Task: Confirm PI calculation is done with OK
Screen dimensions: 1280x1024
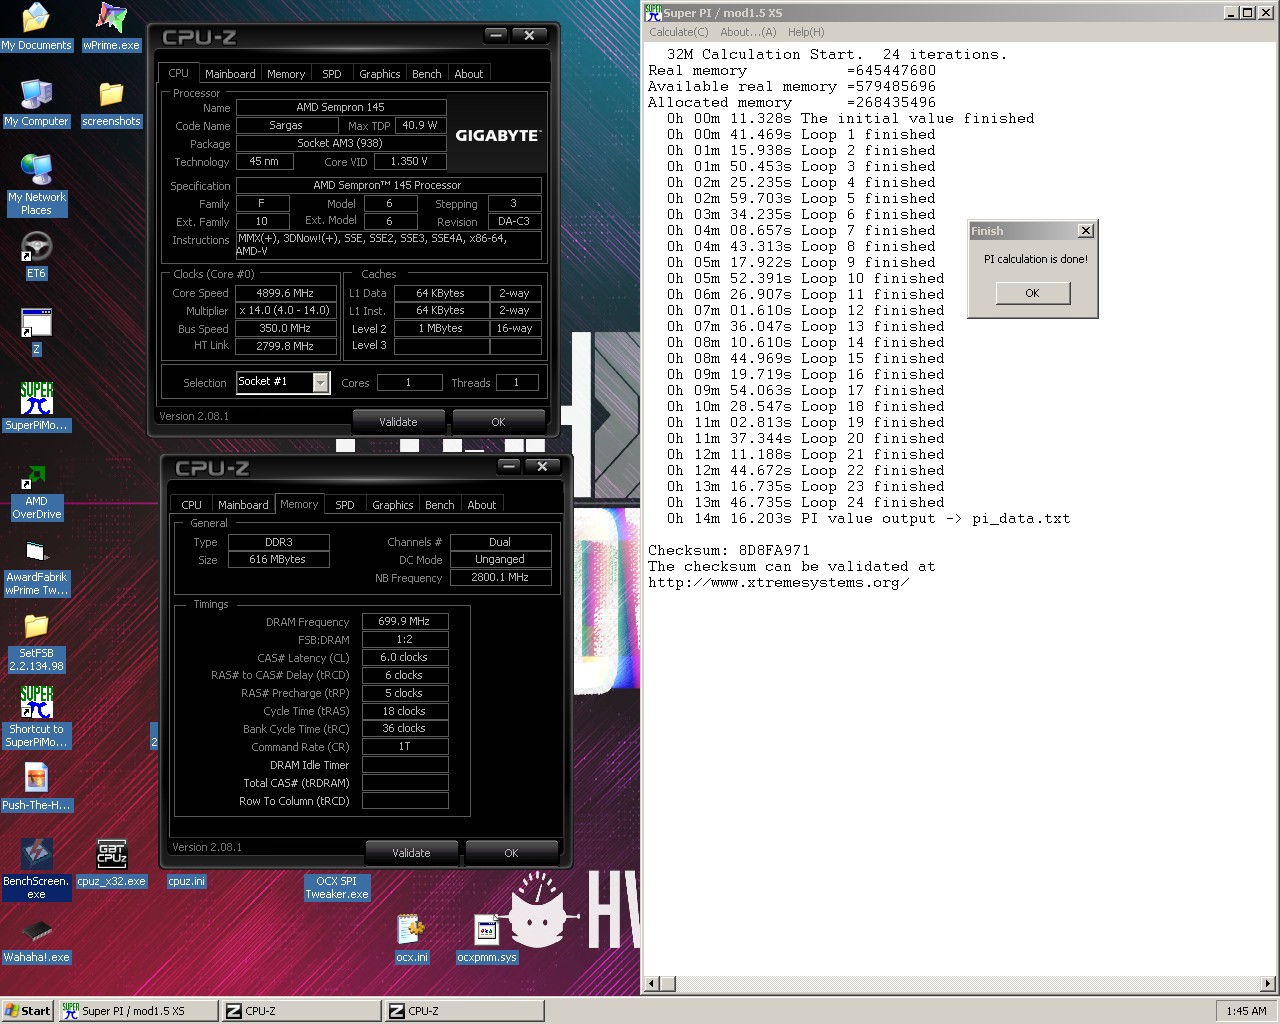Action: pos(1032,293)
